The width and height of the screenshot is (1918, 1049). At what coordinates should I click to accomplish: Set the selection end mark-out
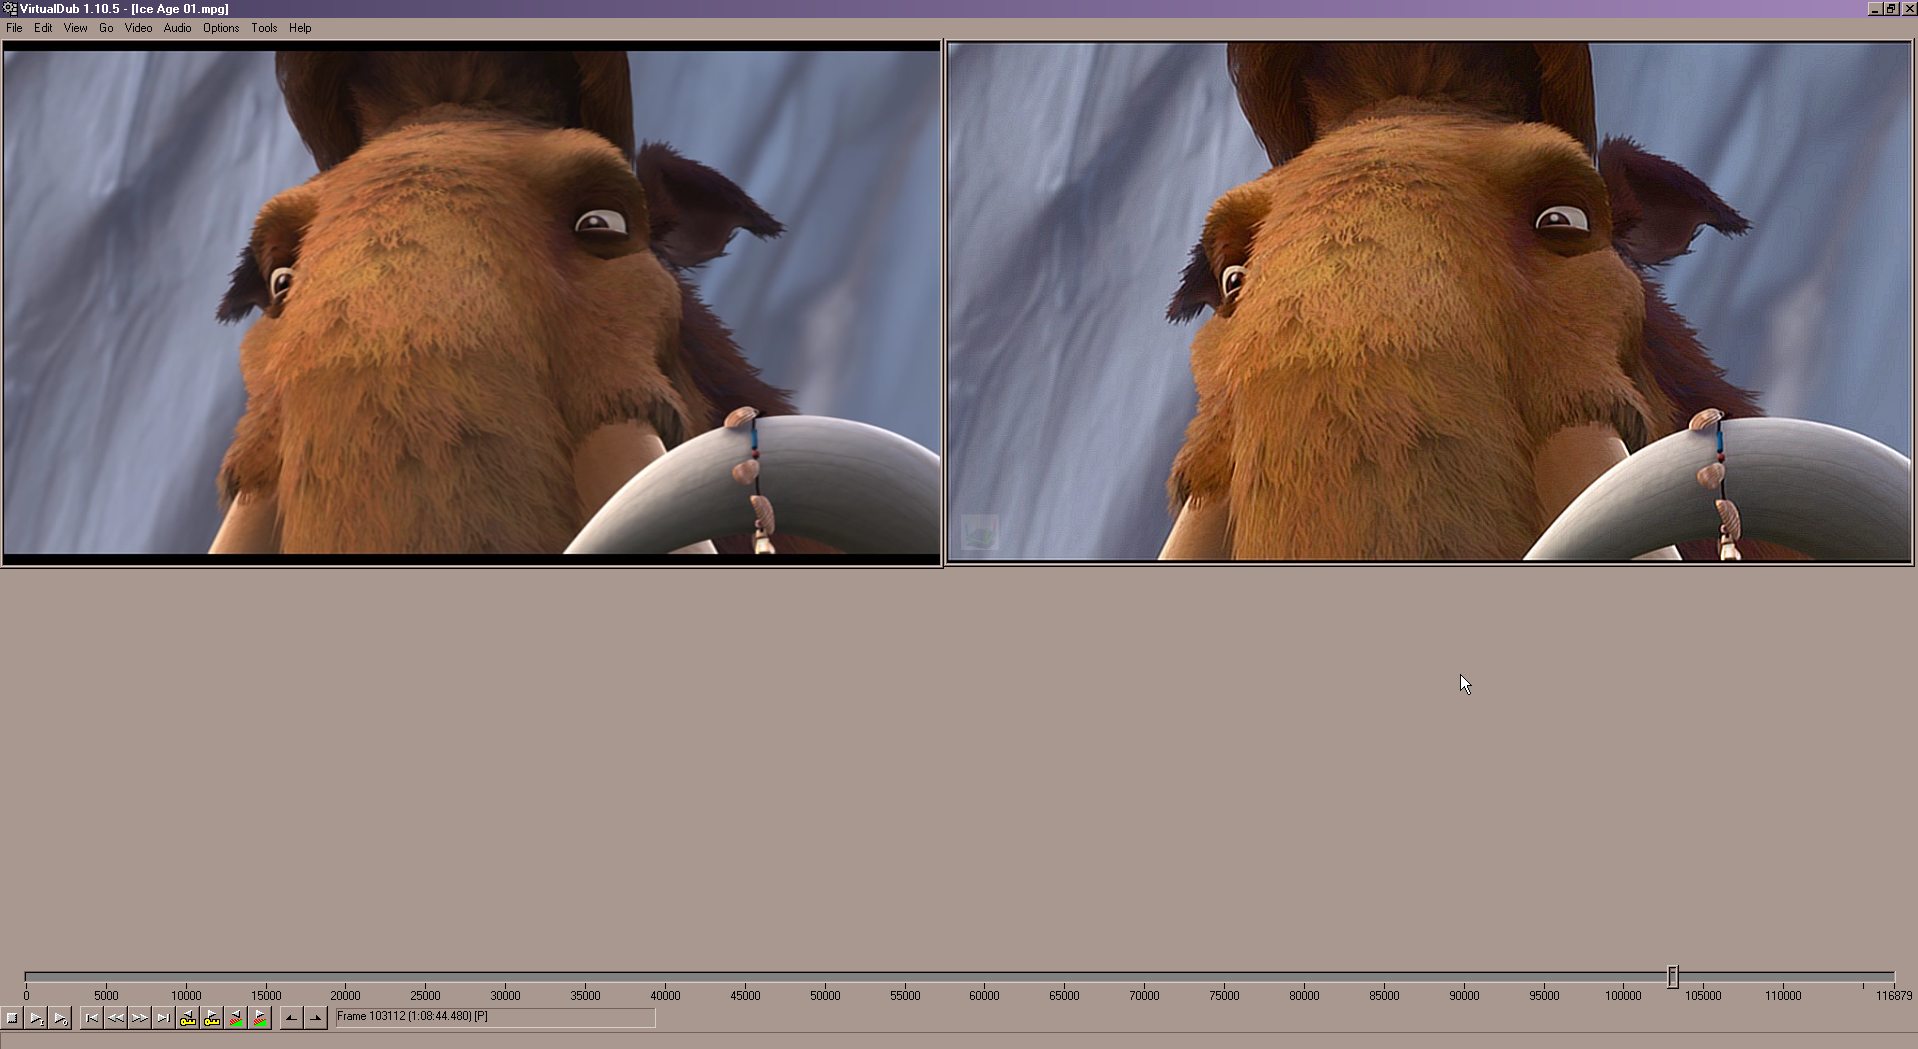[x=315, y=1018]
